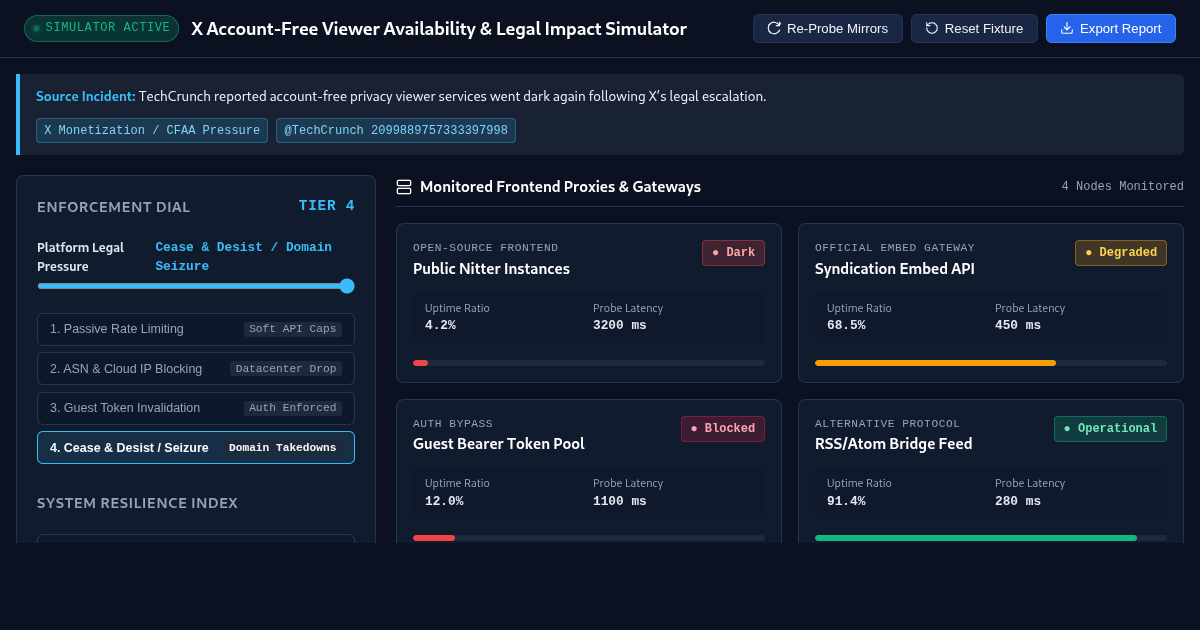Click the Open-Source Frontend category label
The height and width of the screenshot is (630, 1200).
tap(486, 248)
